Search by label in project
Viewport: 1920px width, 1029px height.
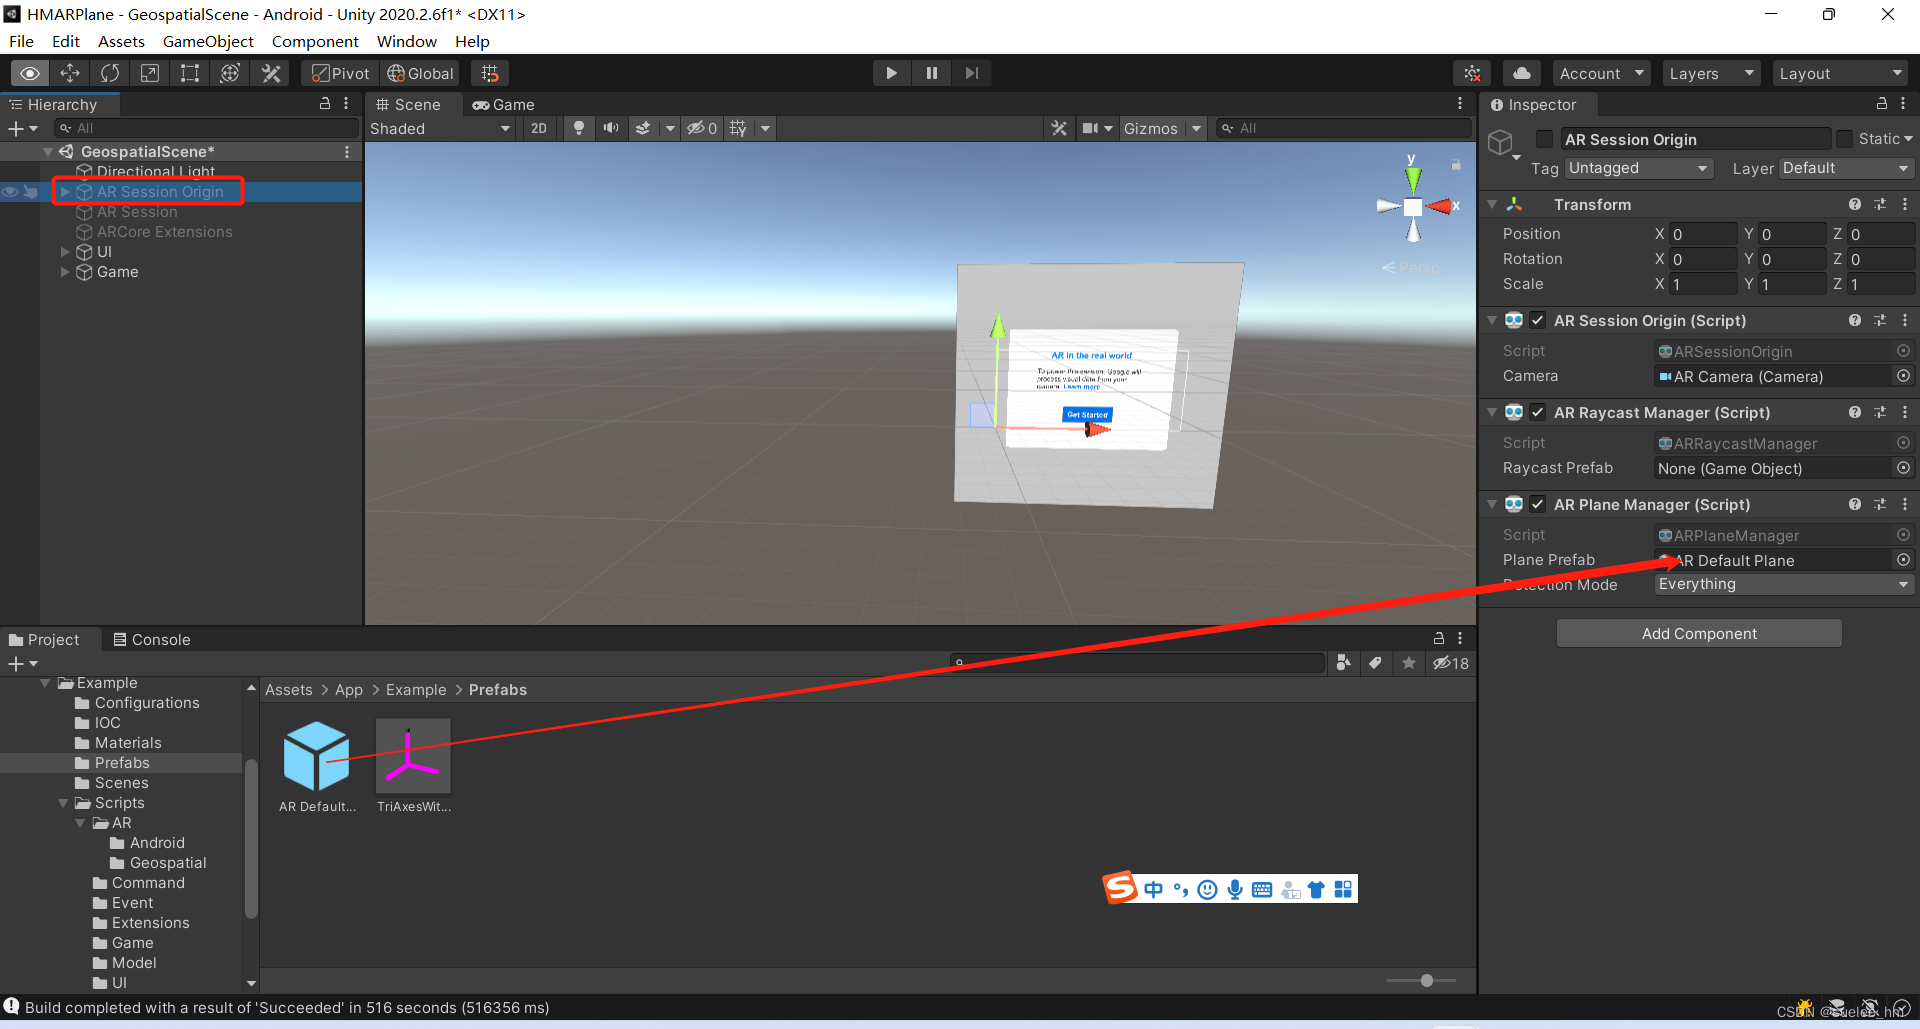1376,663
